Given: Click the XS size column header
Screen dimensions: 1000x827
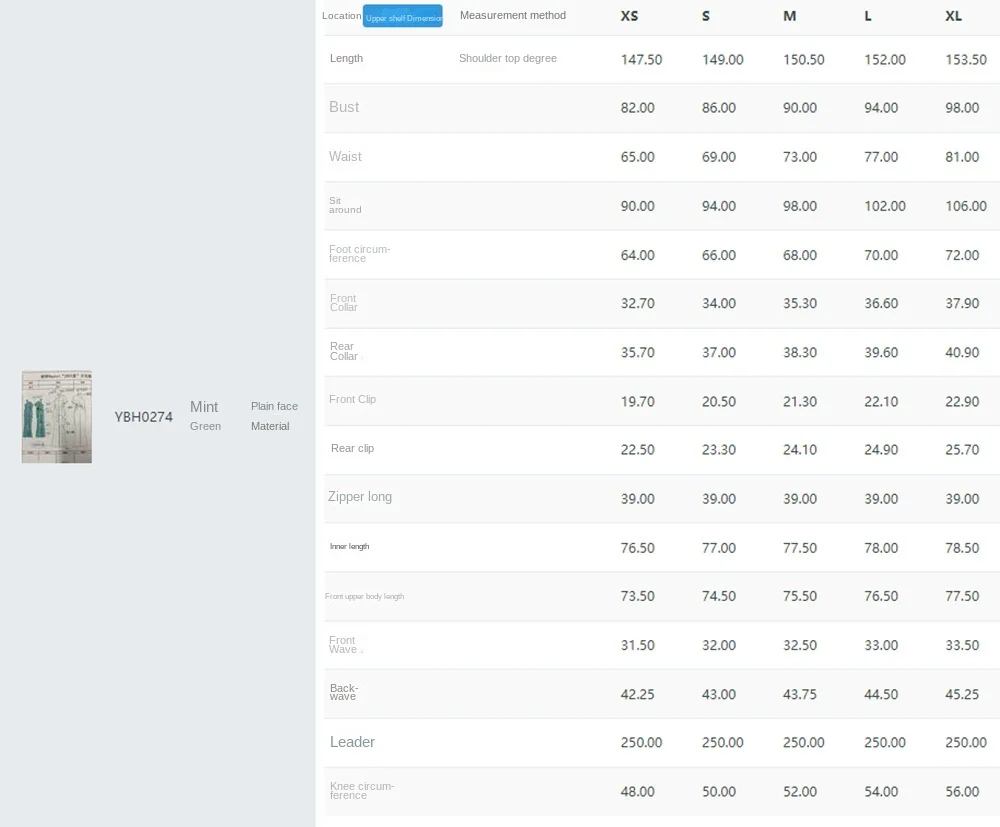Looking at the screenshot, I should (629, 16).
